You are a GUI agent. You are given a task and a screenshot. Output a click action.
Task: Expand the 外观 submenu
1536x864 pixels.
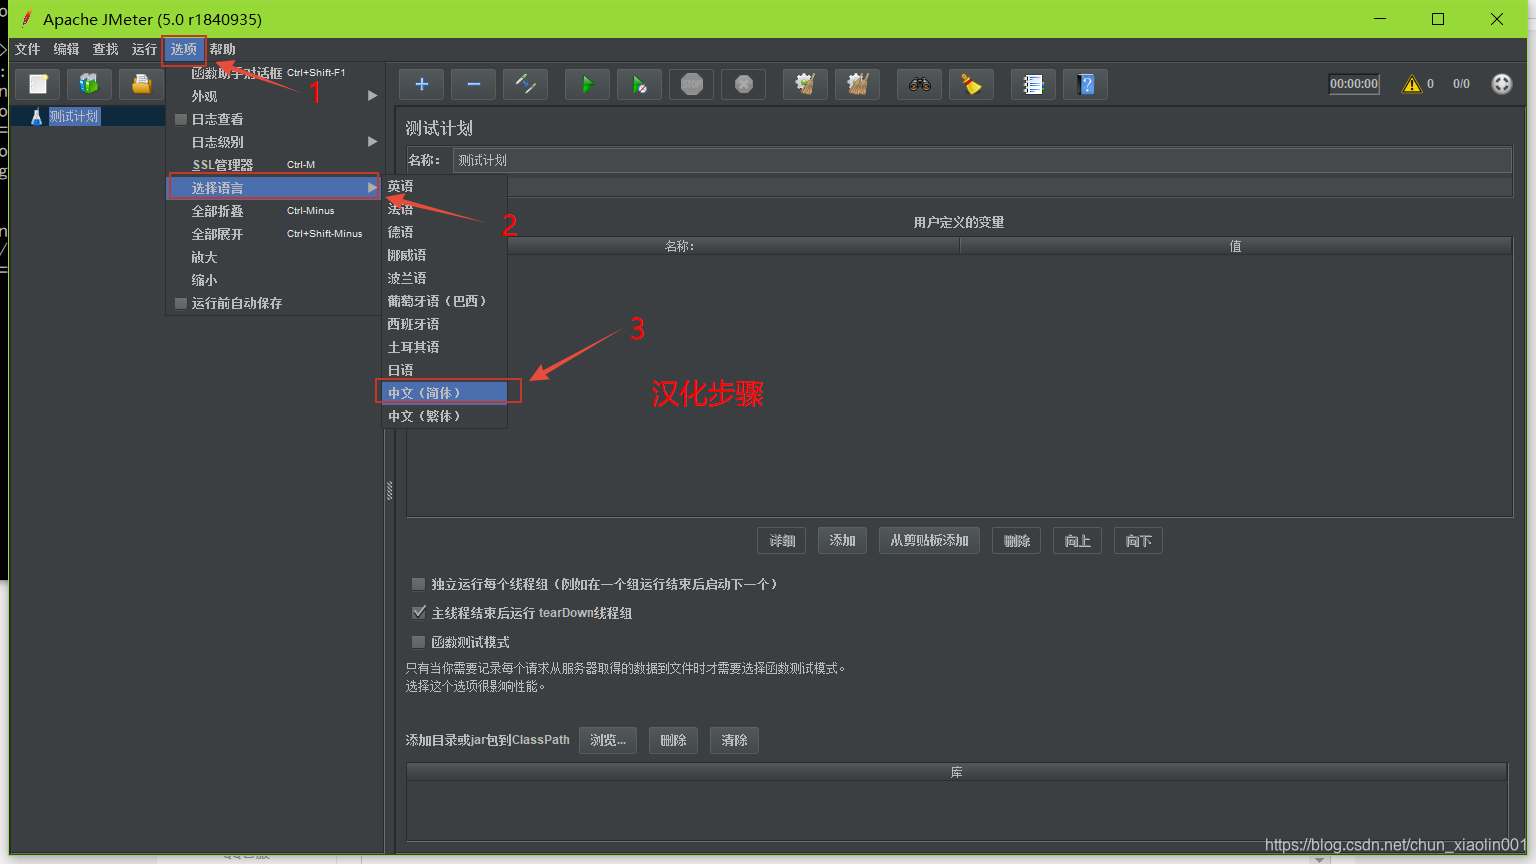(x=273, y=96)
